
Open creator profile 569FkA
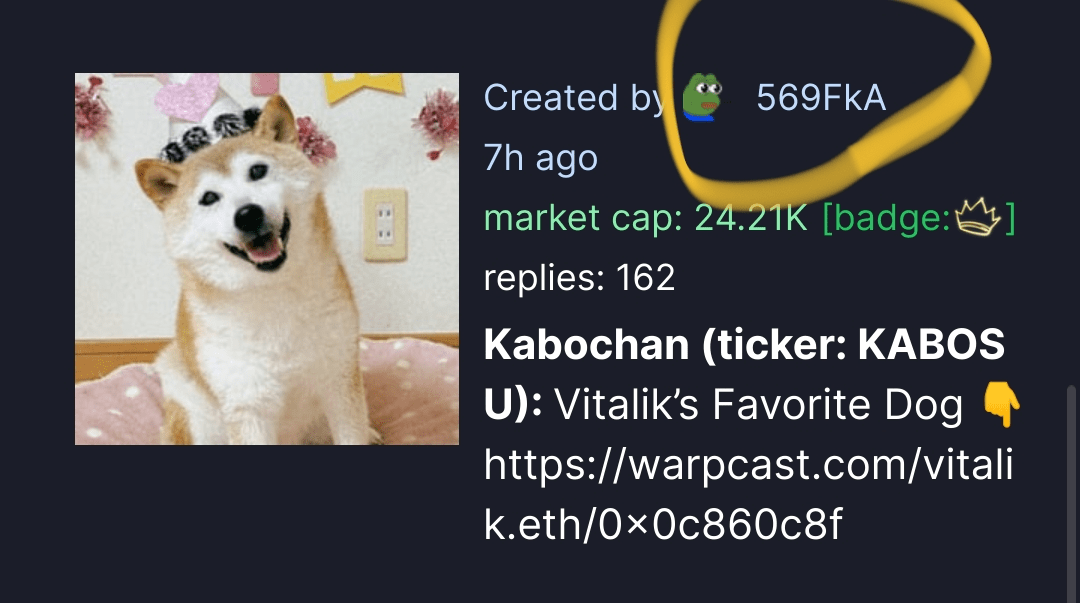tap(821, 97)
